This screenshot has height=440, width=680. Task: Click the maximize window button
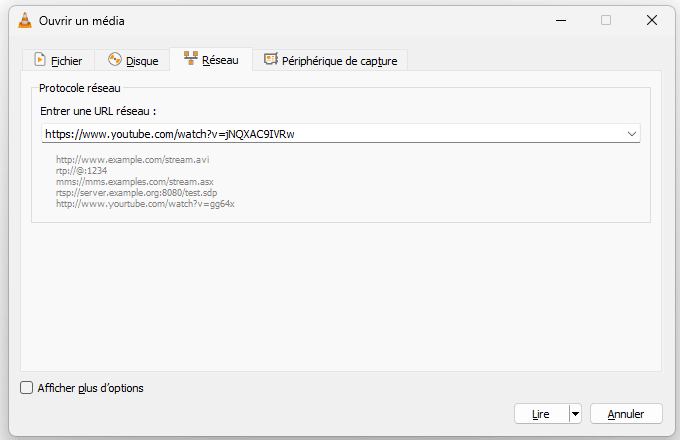point(605,20)
